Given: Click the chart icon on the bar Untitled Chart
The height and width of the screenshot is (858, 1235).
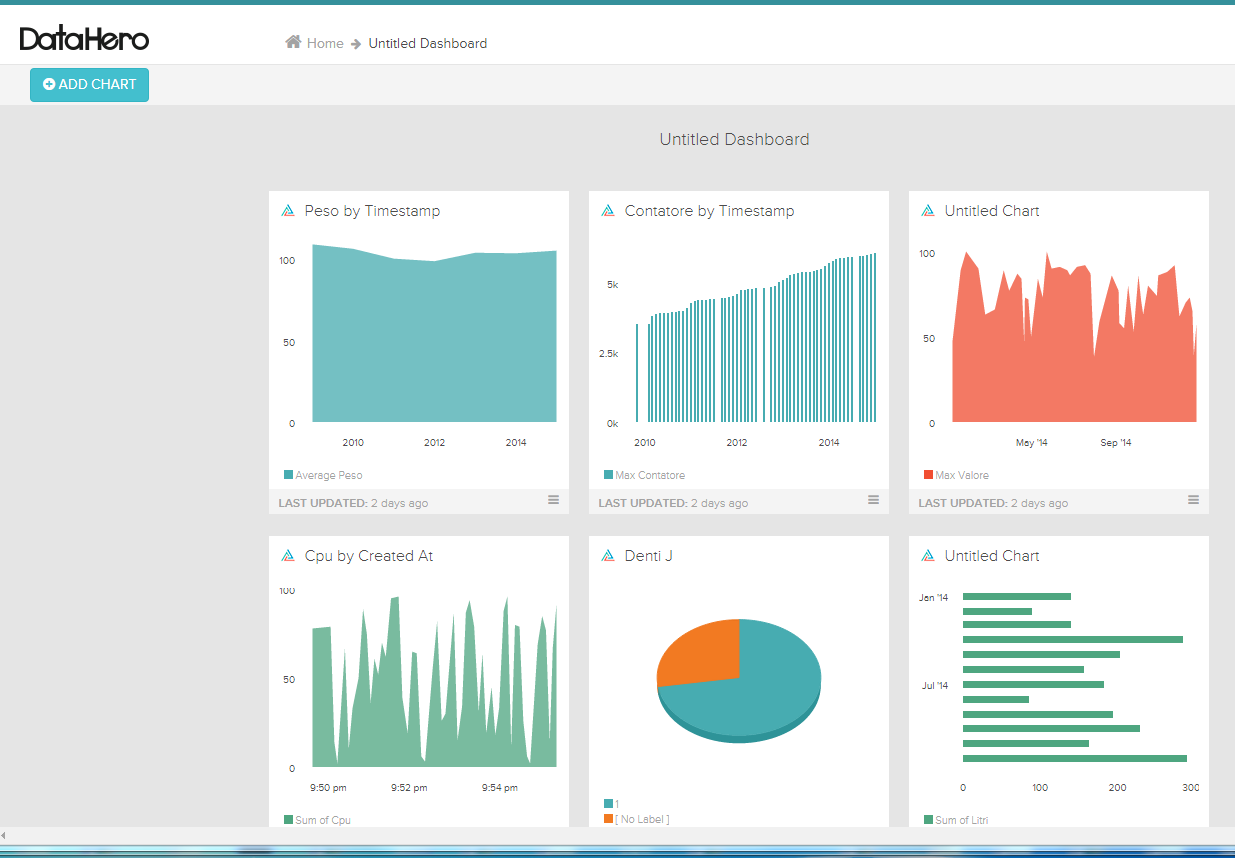Looking at the screenshot, I should pyautogui.click(x=928, y=555).
